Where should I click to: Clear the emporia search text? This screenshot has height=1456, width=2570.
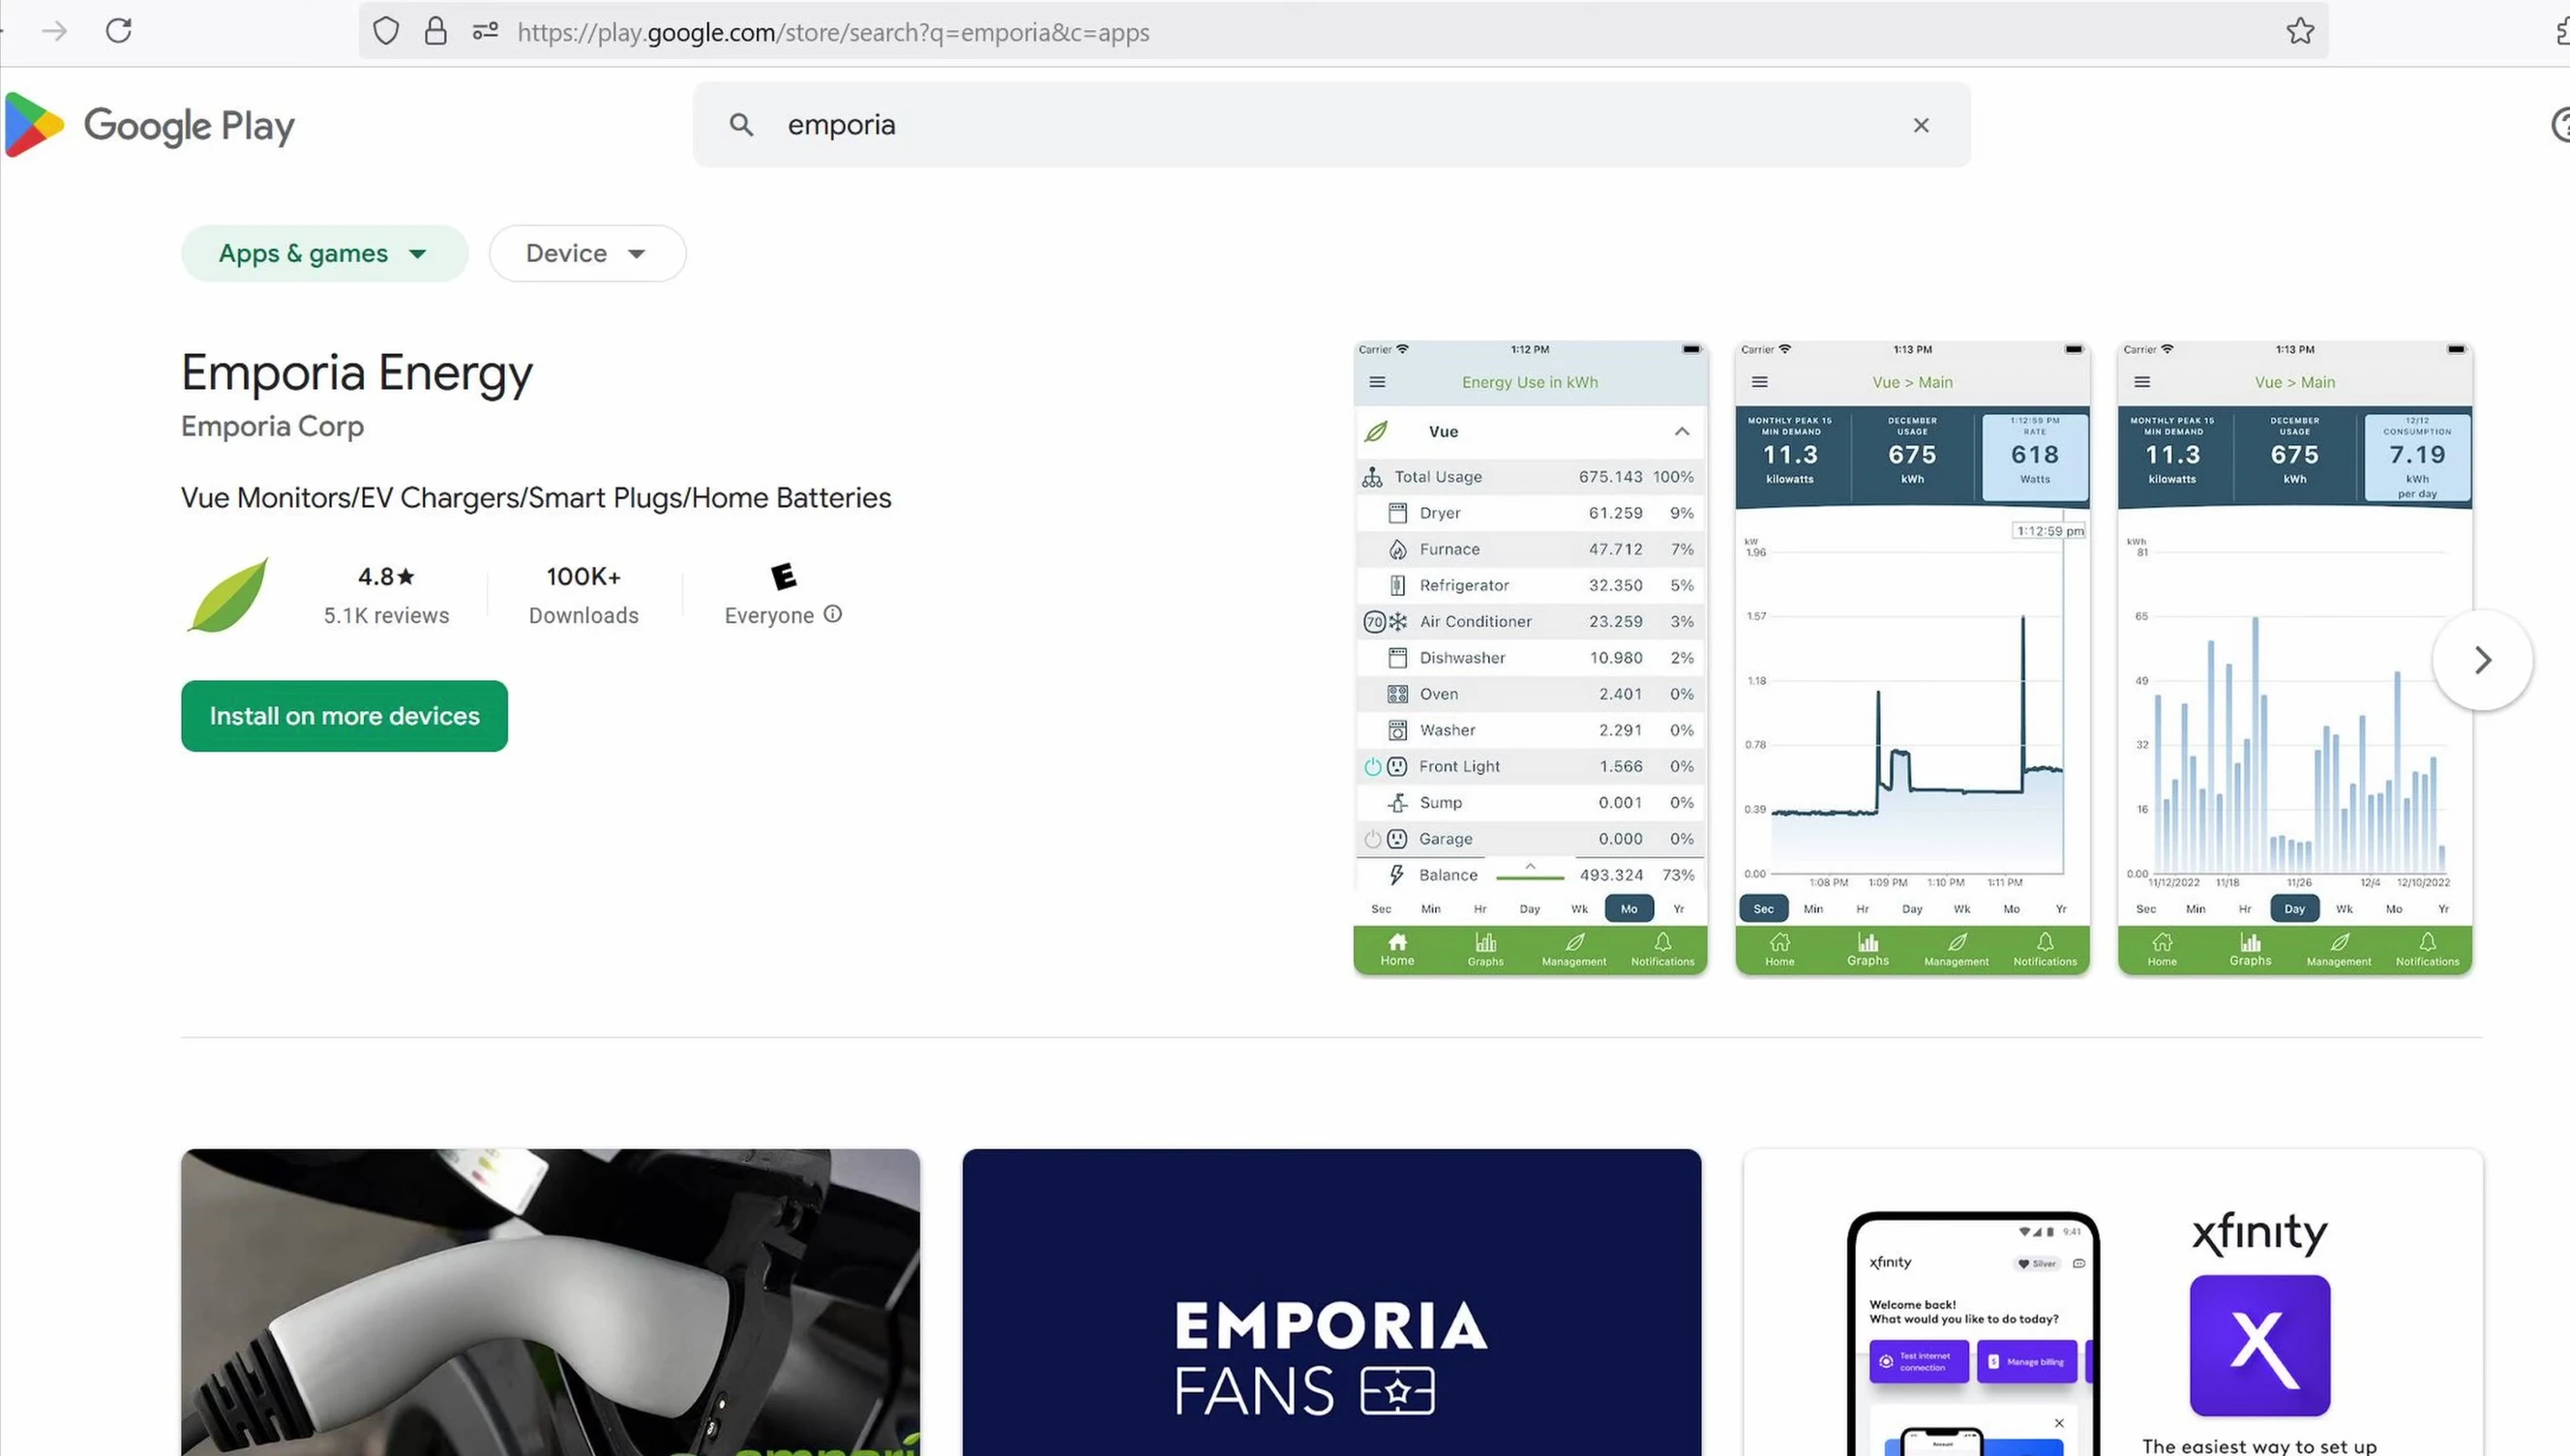point(1921,125)
